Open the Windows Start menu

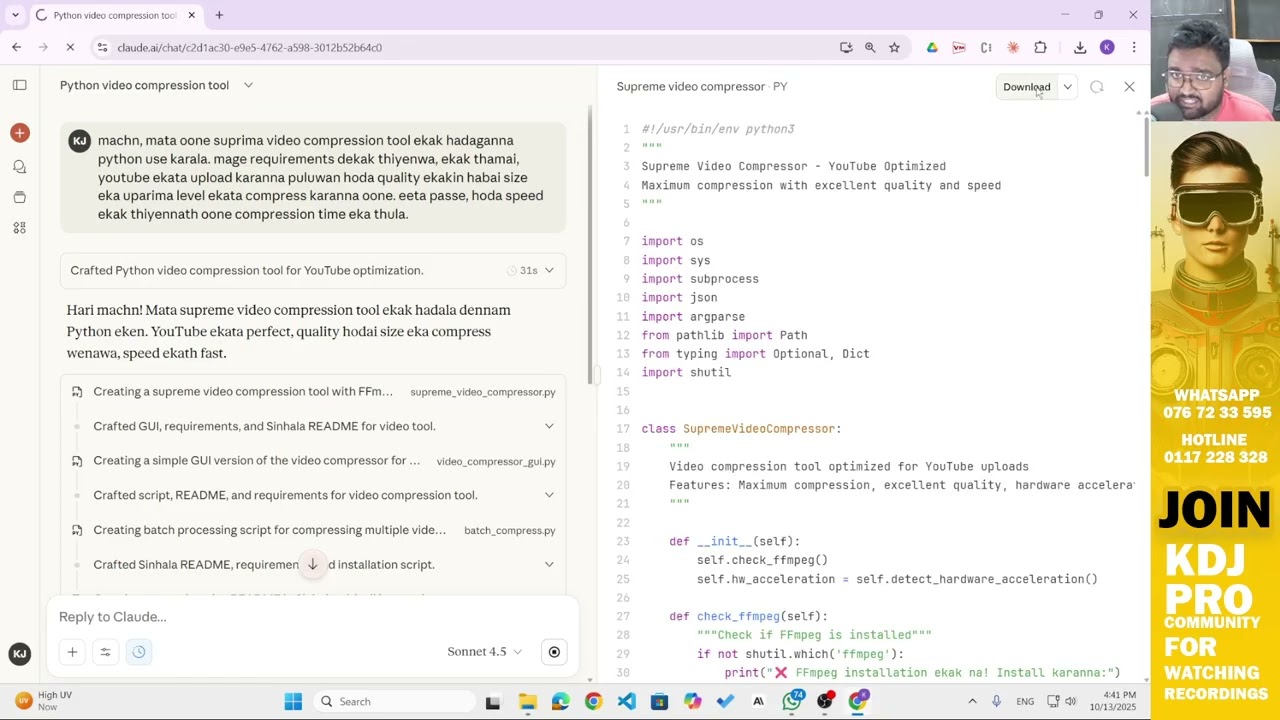[293, 701]
